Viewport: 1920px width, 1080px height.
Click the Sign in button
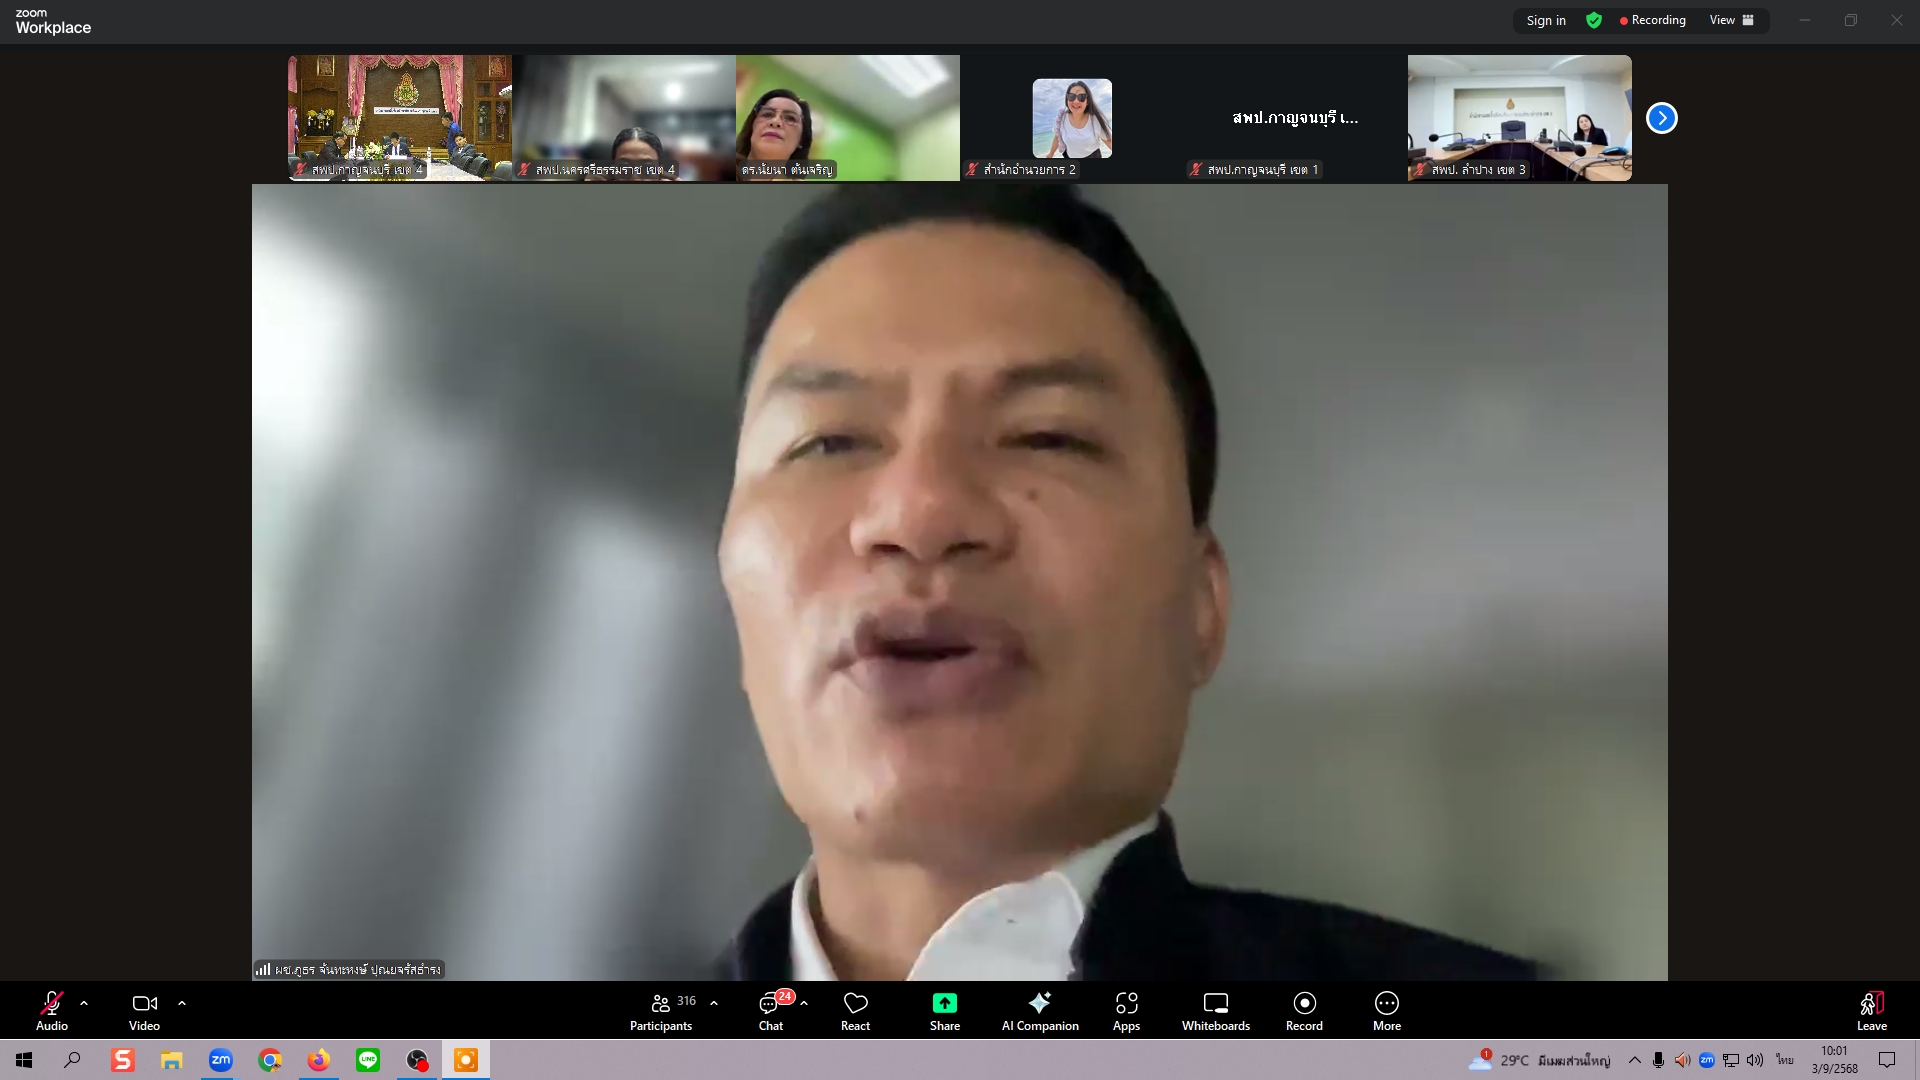tap(1546, 20)
